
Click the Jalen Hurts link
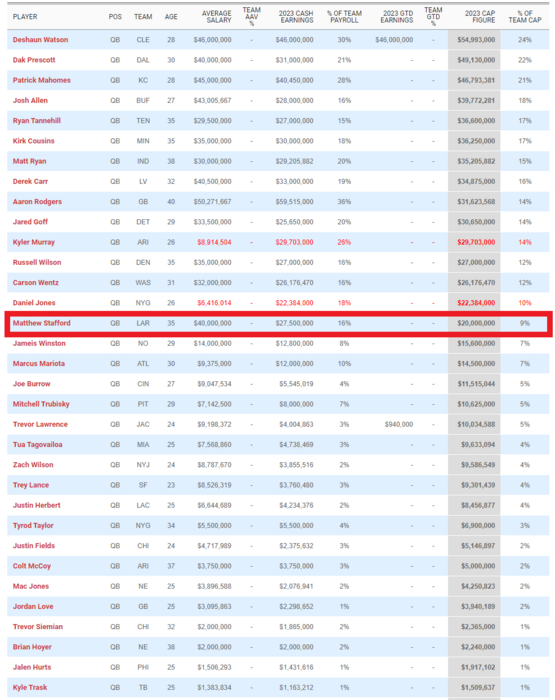(32, 667)
